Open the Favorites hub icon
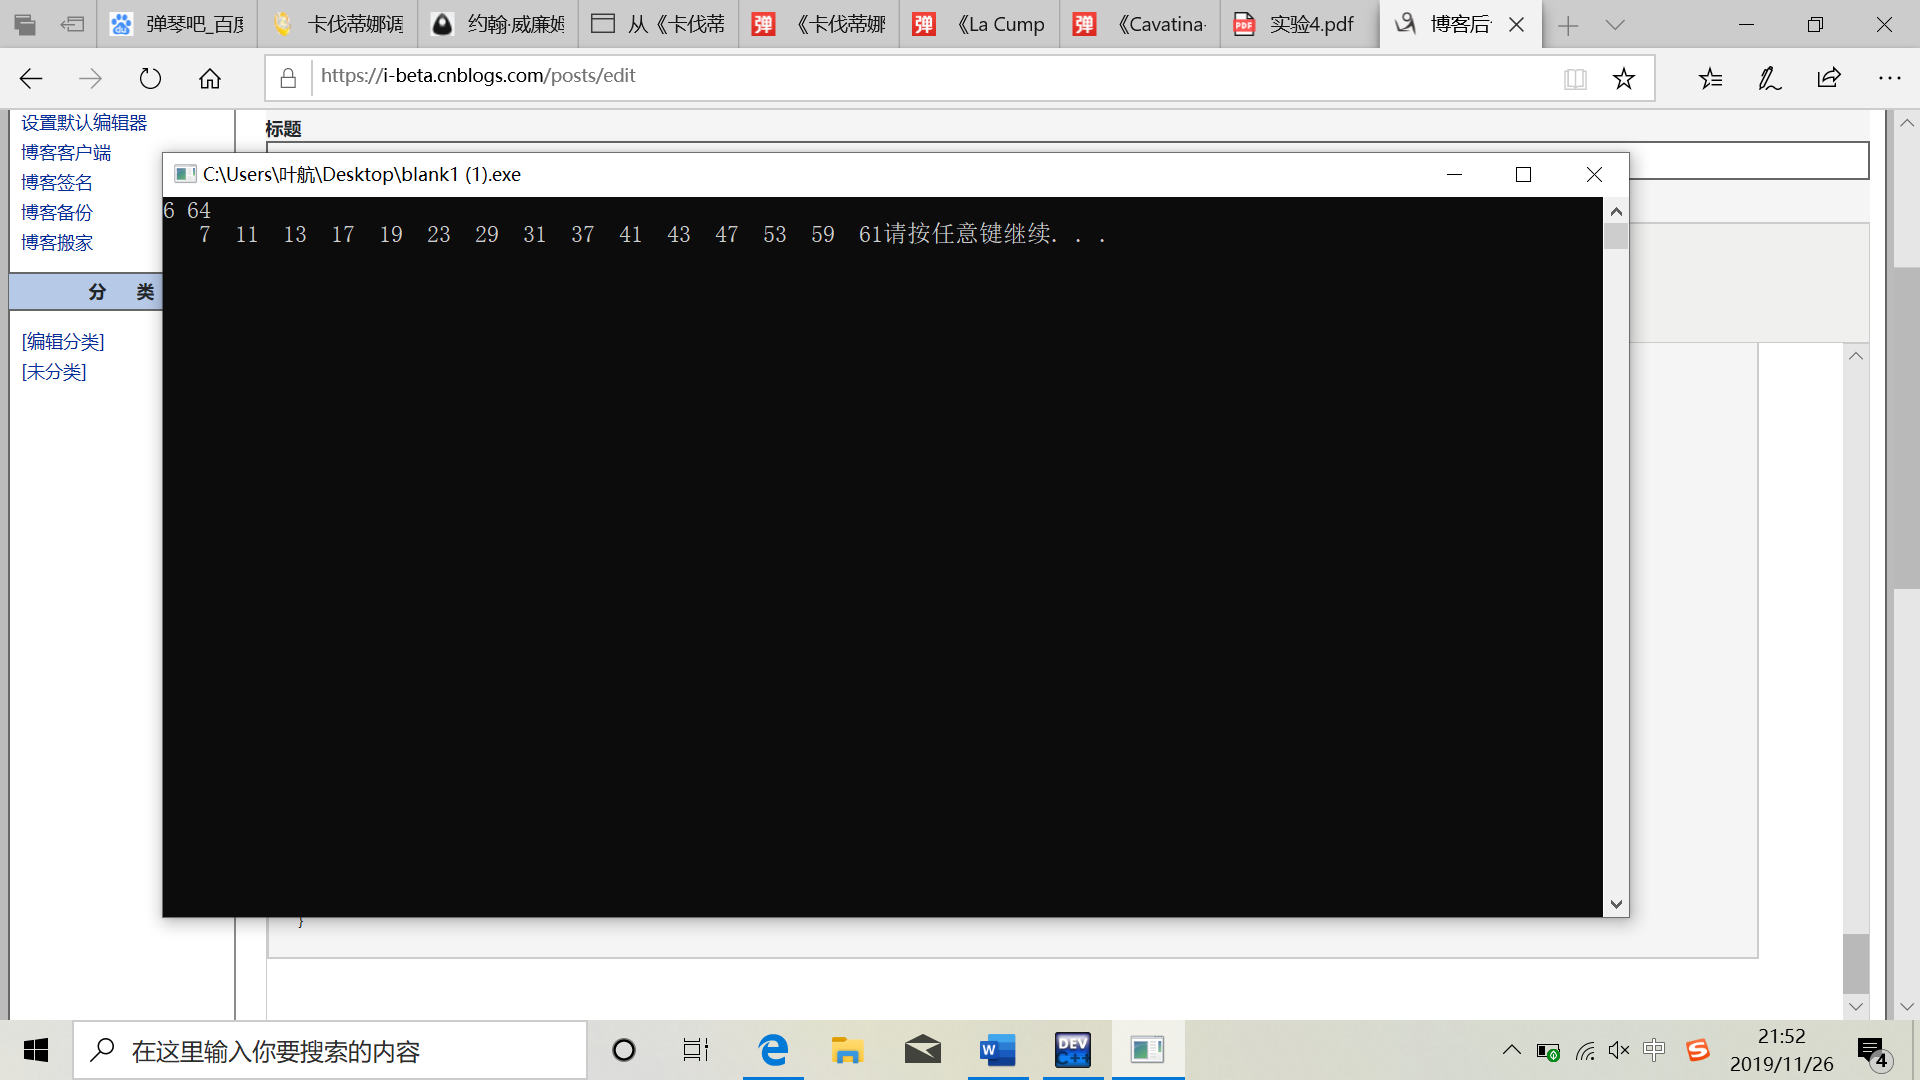This screenshot has height=1080, width=1920. coord(1710,78)
